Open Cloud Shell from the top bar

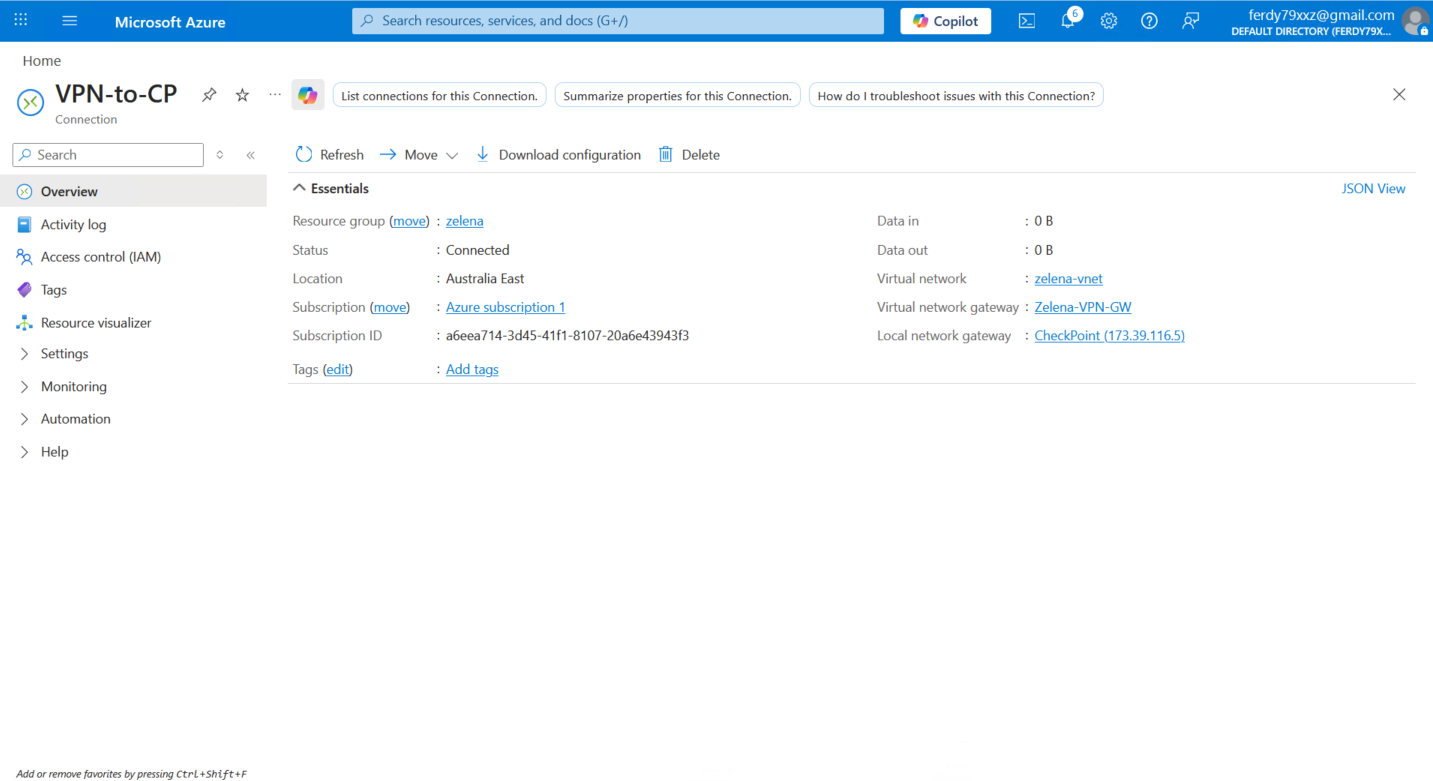coord(1026,21)
